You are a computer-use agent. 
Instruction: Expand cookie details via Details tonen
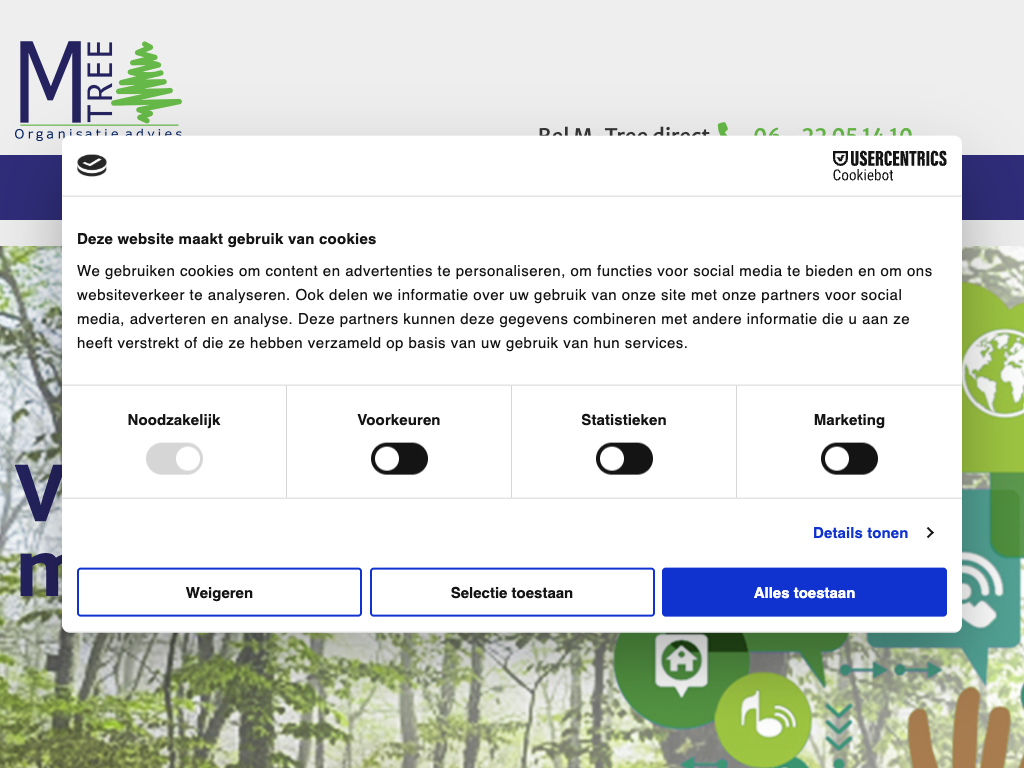point(860,533)
